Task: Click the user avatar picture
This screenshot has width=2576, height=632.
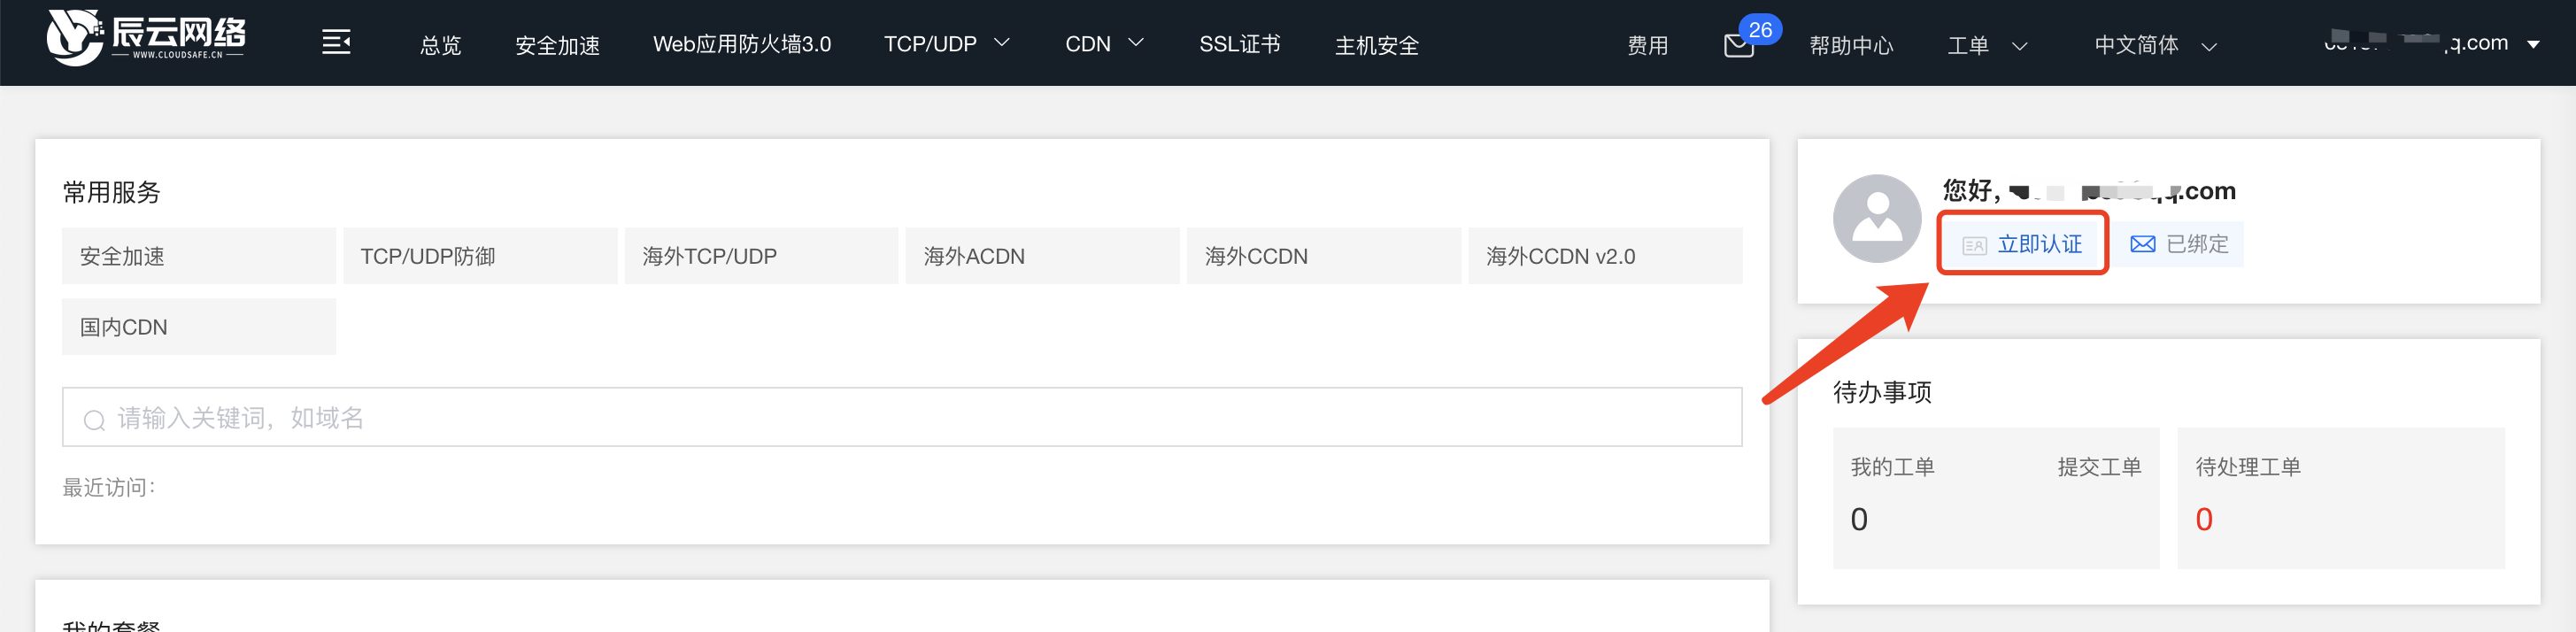Action: point(1877,219)
